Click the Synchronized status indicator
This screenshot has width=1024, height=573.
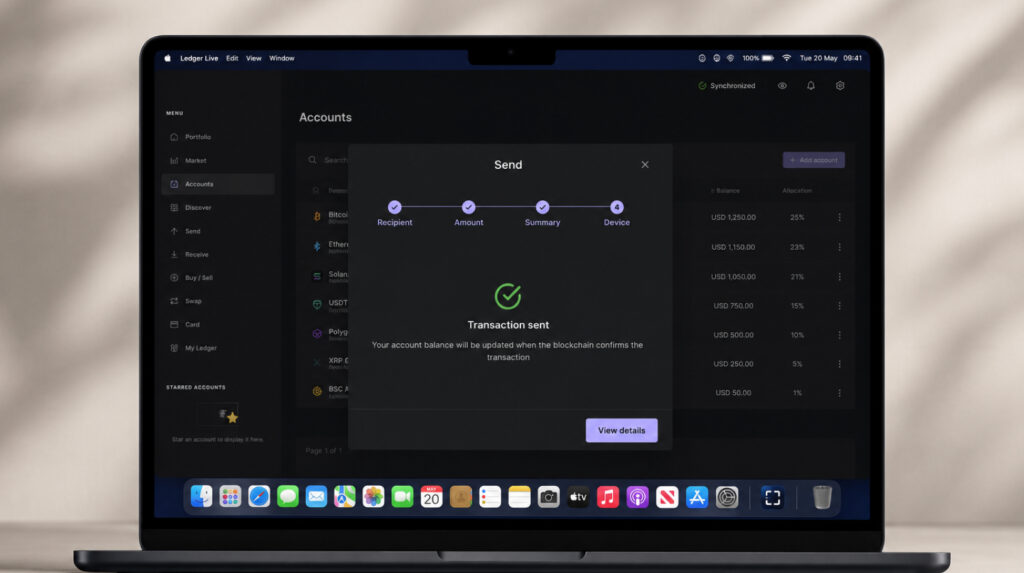[727, 86]
